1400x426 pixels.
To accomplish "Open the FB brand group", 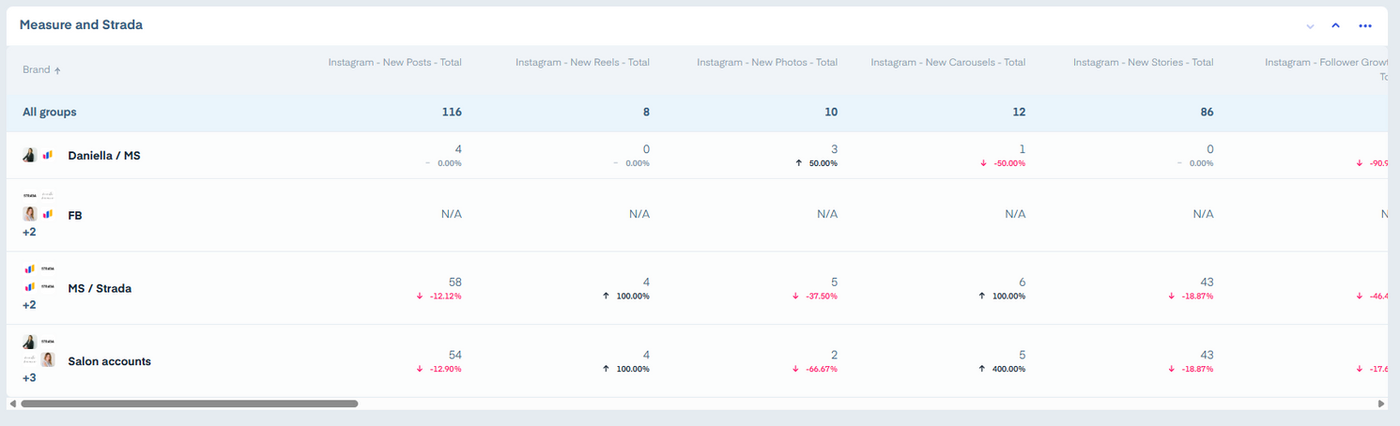I will [75, 215].
